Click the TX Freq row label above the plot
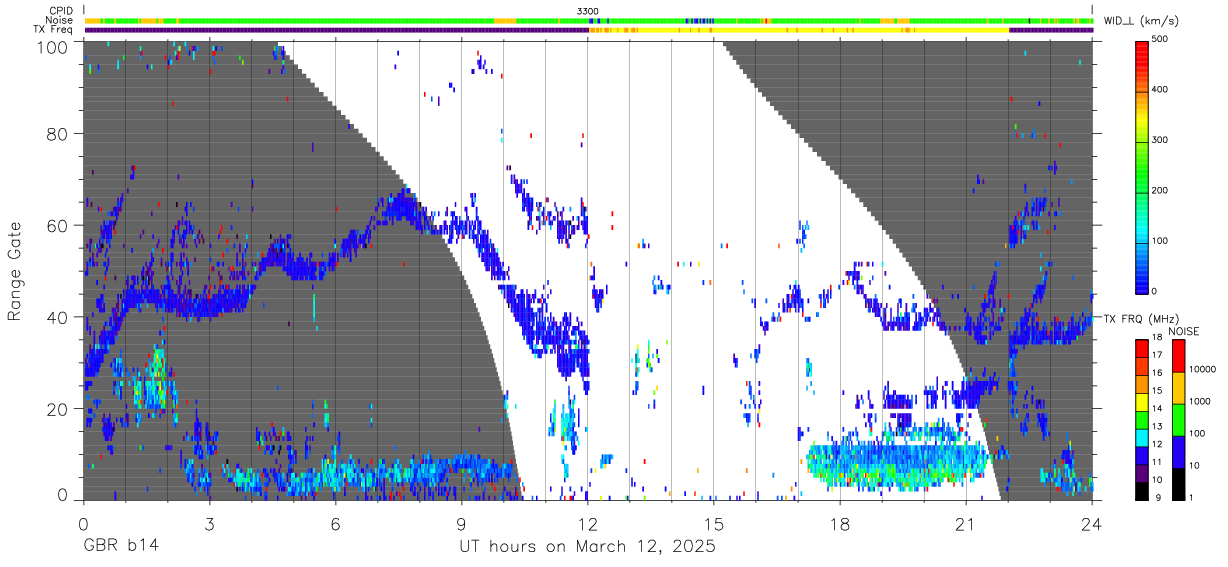This screenshot has height=567, width=1228. 54,29
